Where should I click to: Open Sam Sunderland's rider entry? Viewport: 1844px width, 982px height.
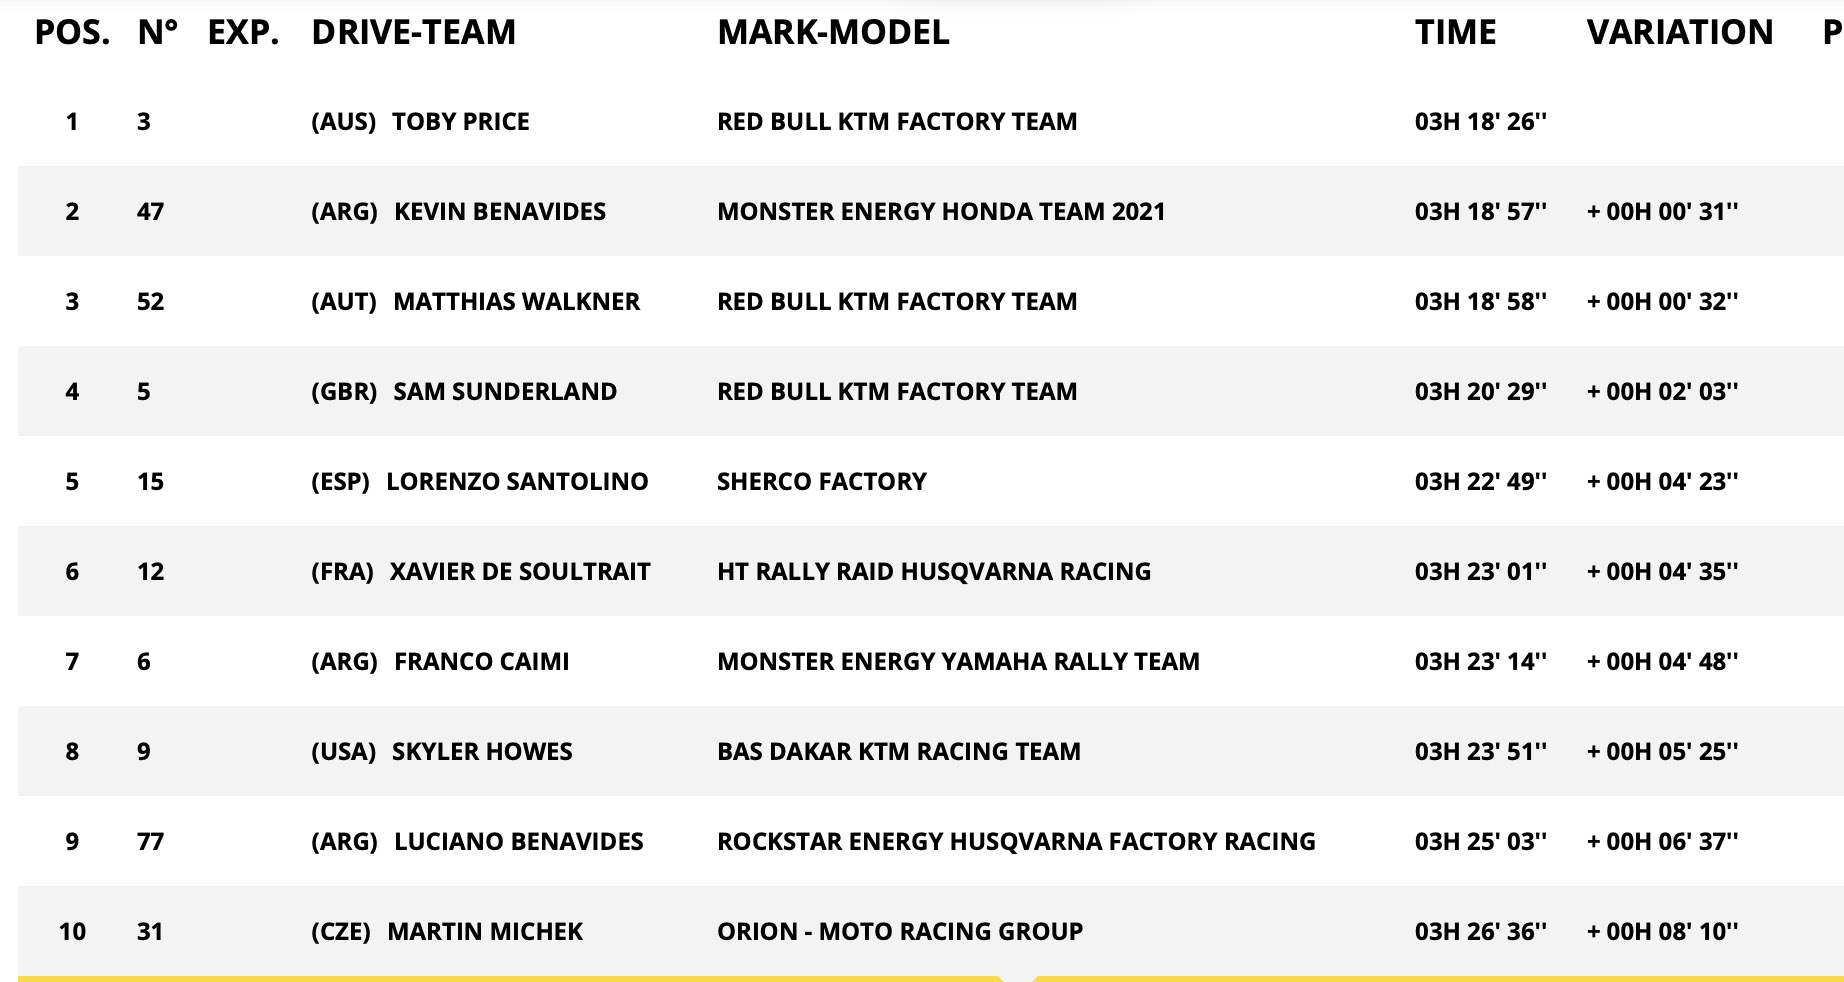(x=504, y=392)
